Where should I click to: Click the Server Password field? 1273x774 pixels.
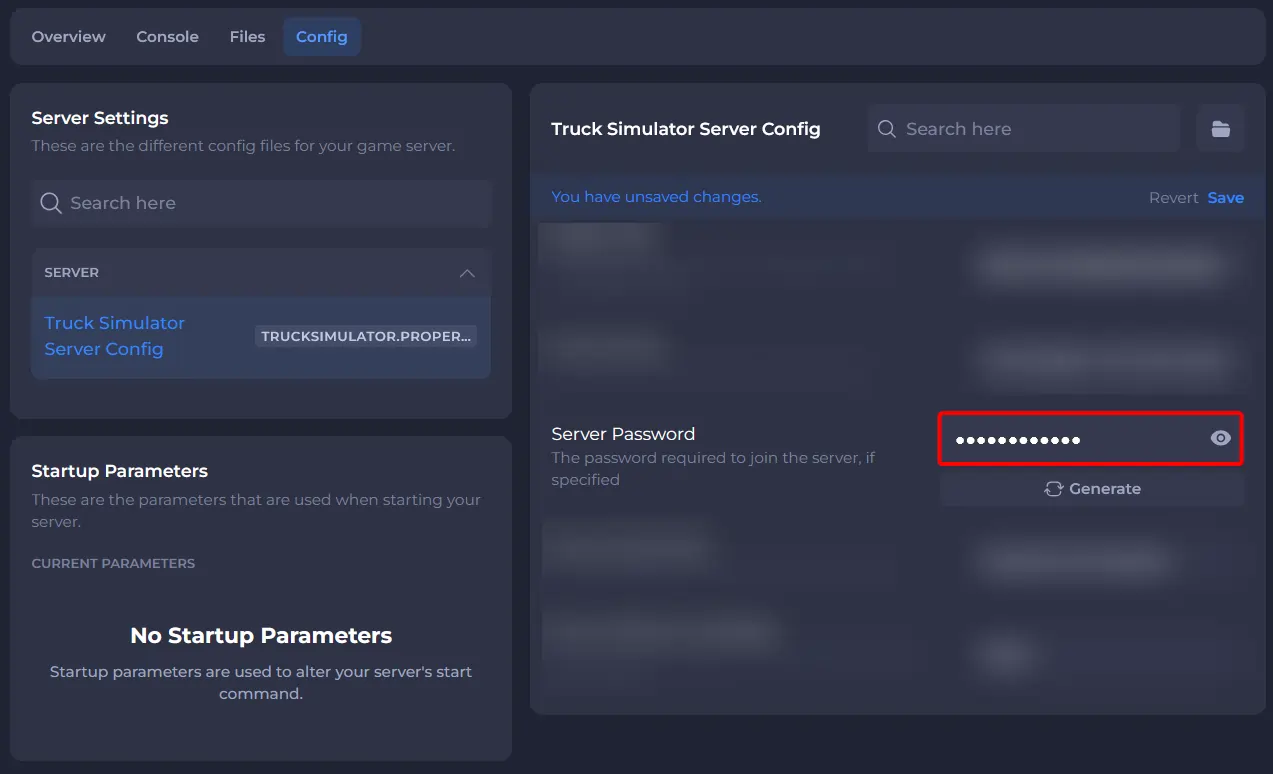[x=1091, y=438]
